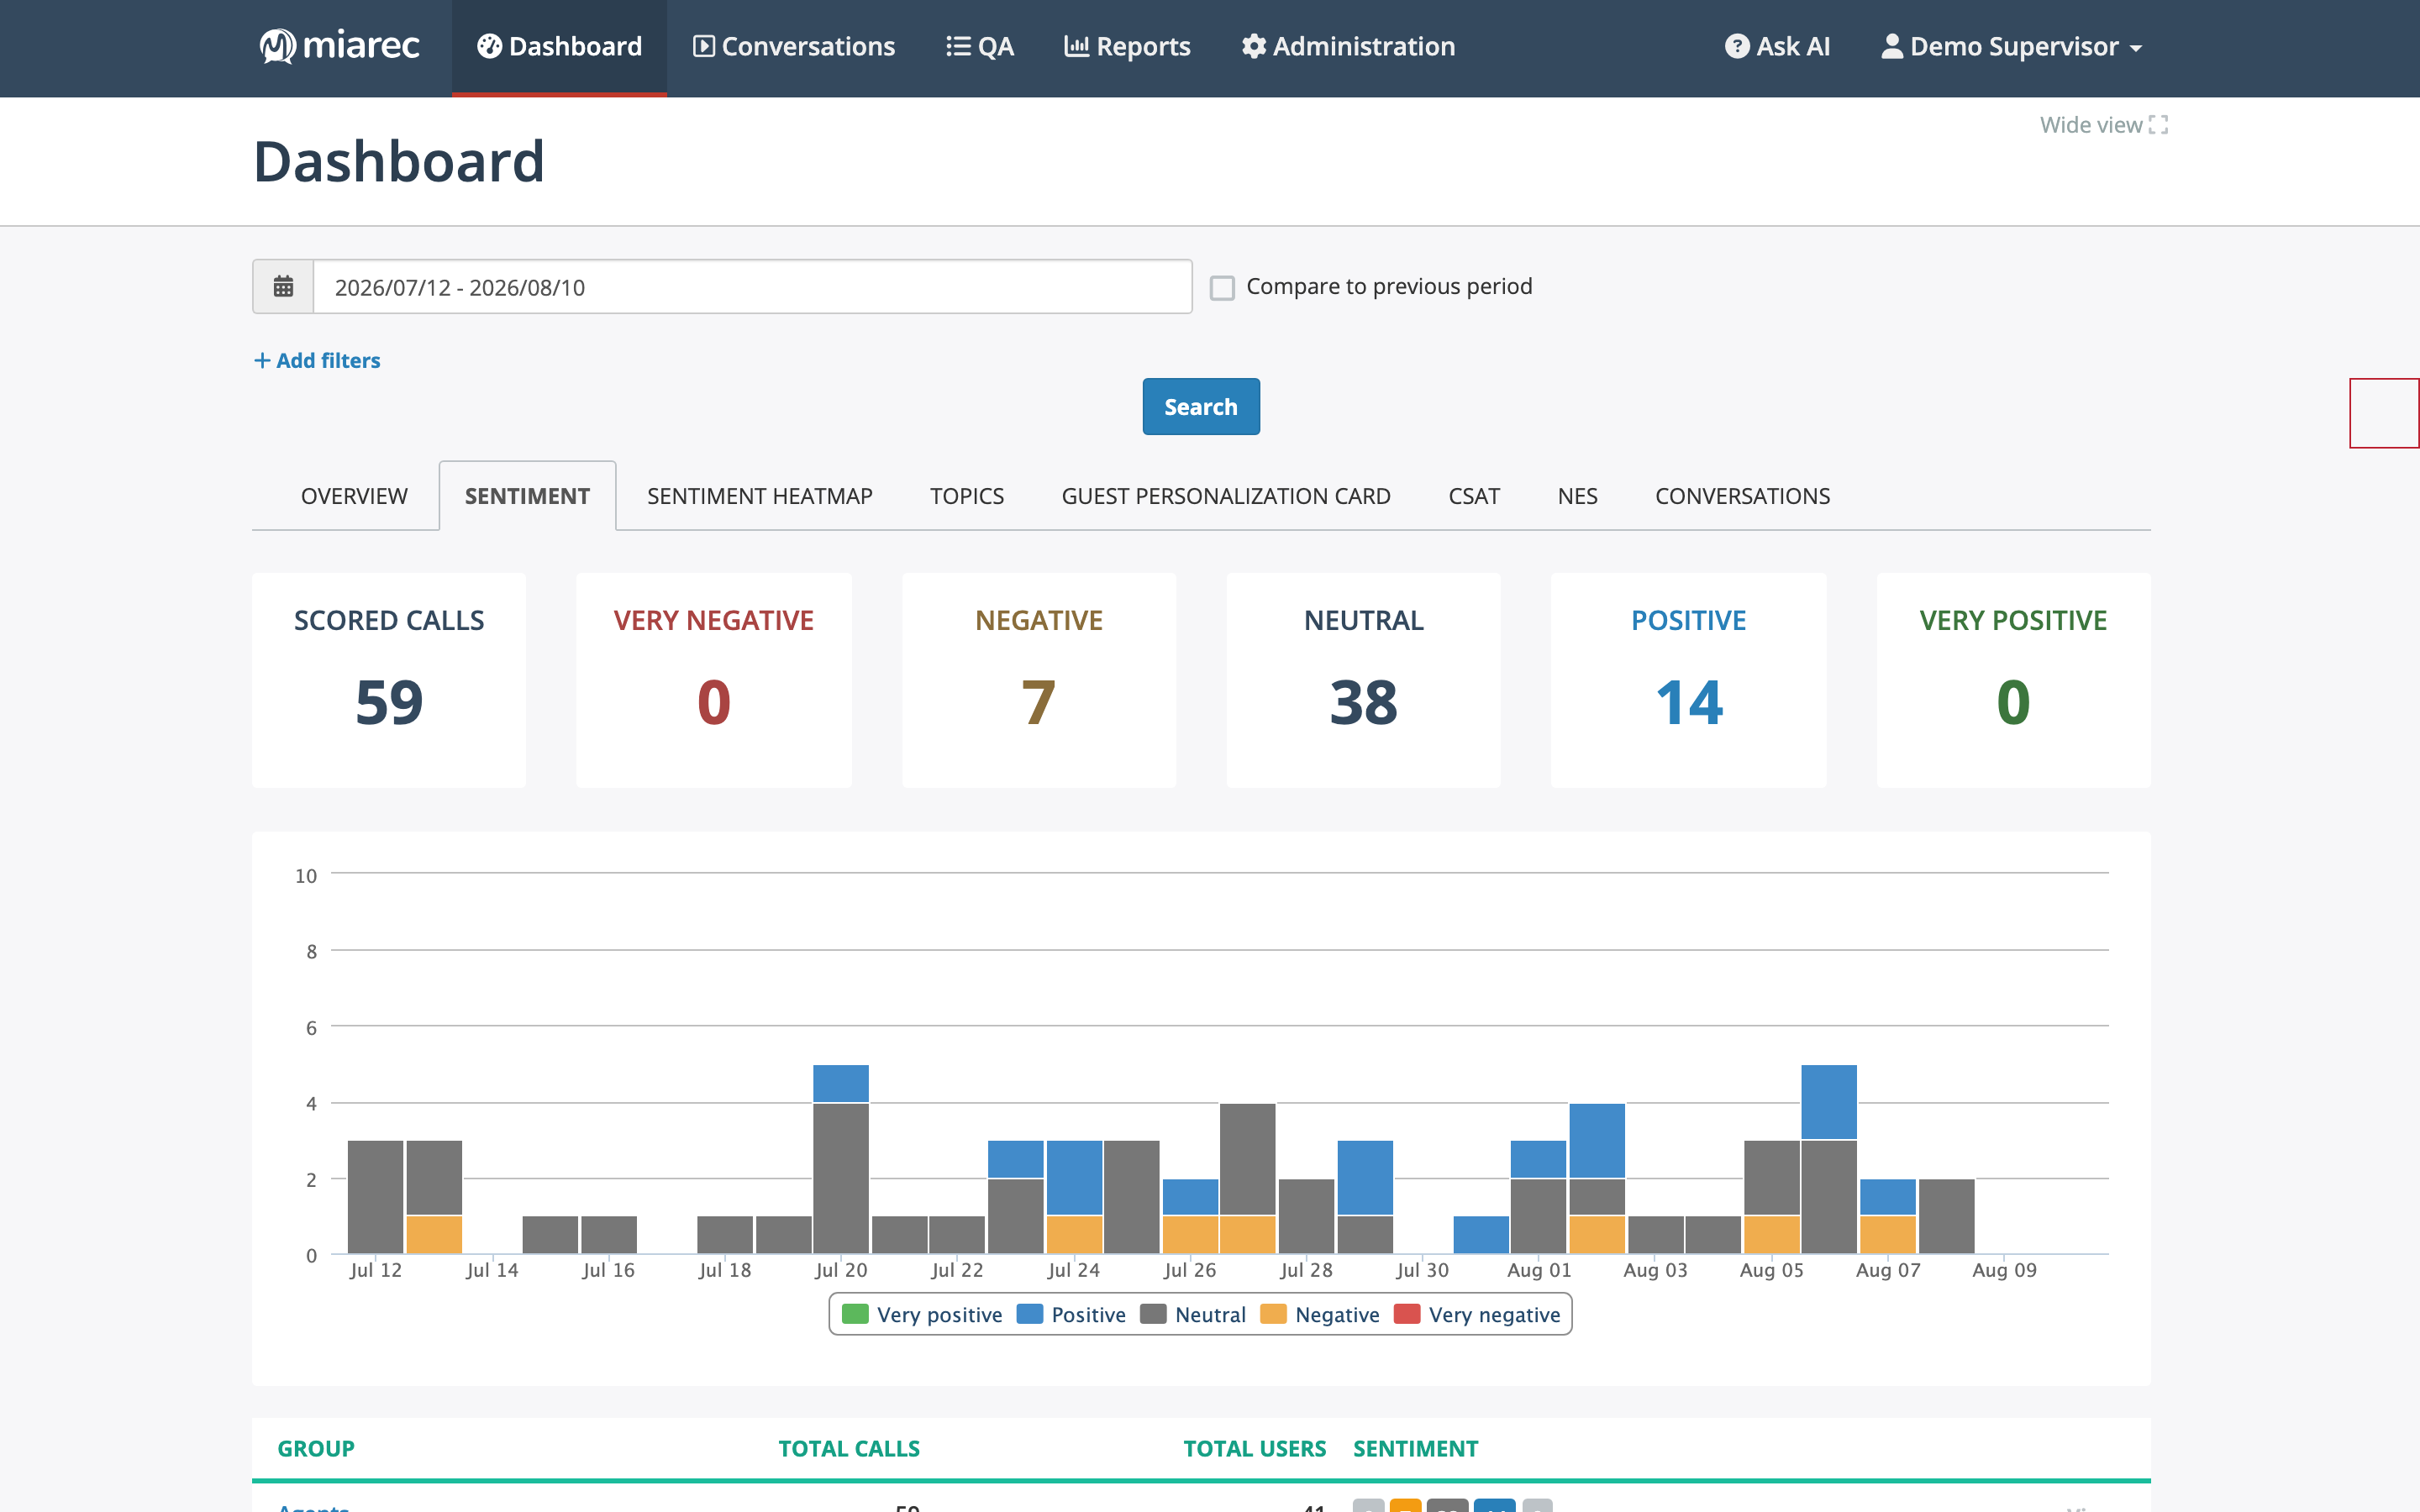This screenshot has height=1512, width=2420.
Task: Open the date range selector field
Action: 753,287
